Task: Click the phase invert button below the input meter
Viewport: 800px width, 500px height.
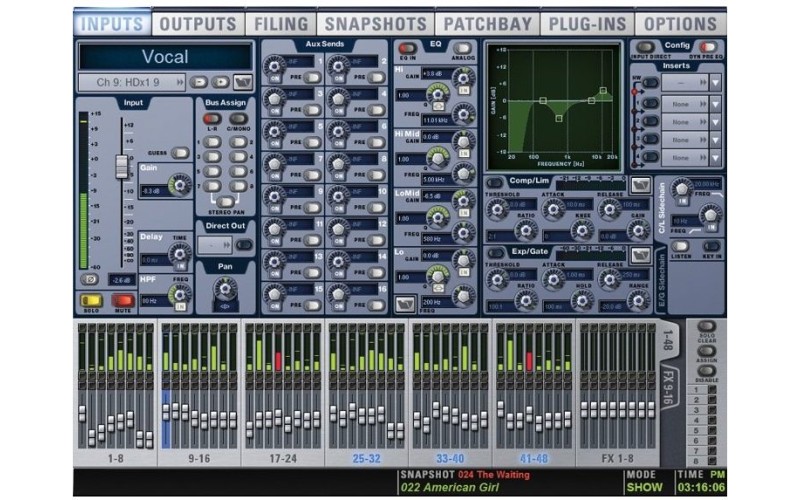Action: click(90, 279)
